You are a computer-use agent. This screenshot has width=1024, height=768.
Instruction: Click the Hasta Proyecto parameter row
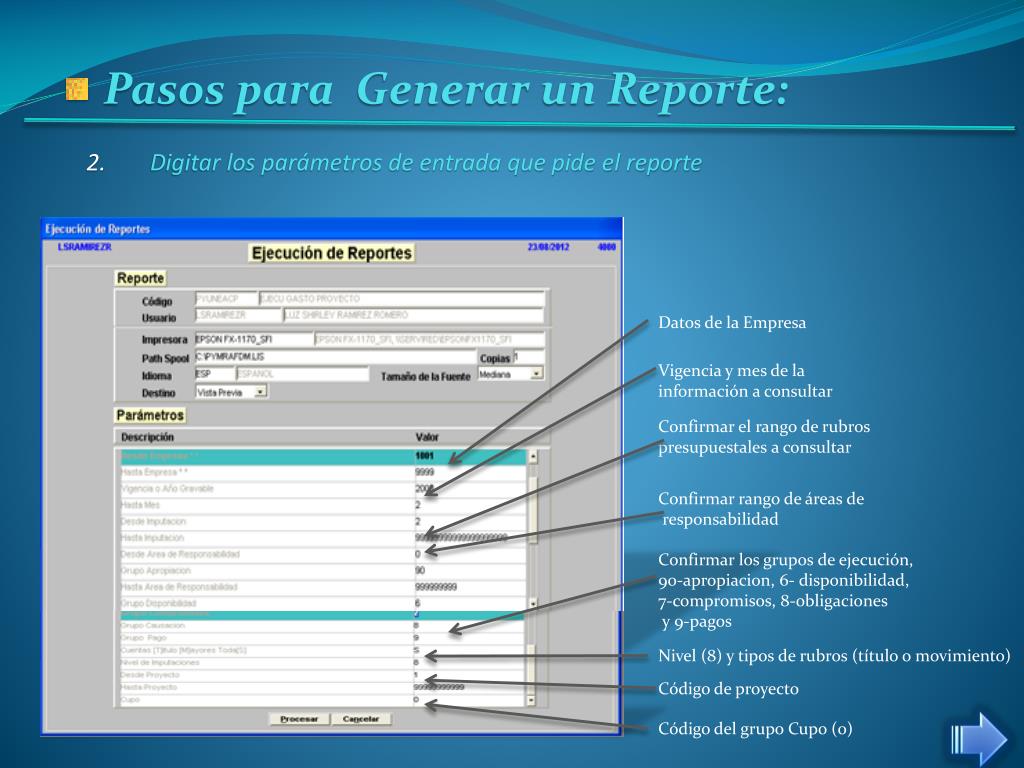click(323, 687)
